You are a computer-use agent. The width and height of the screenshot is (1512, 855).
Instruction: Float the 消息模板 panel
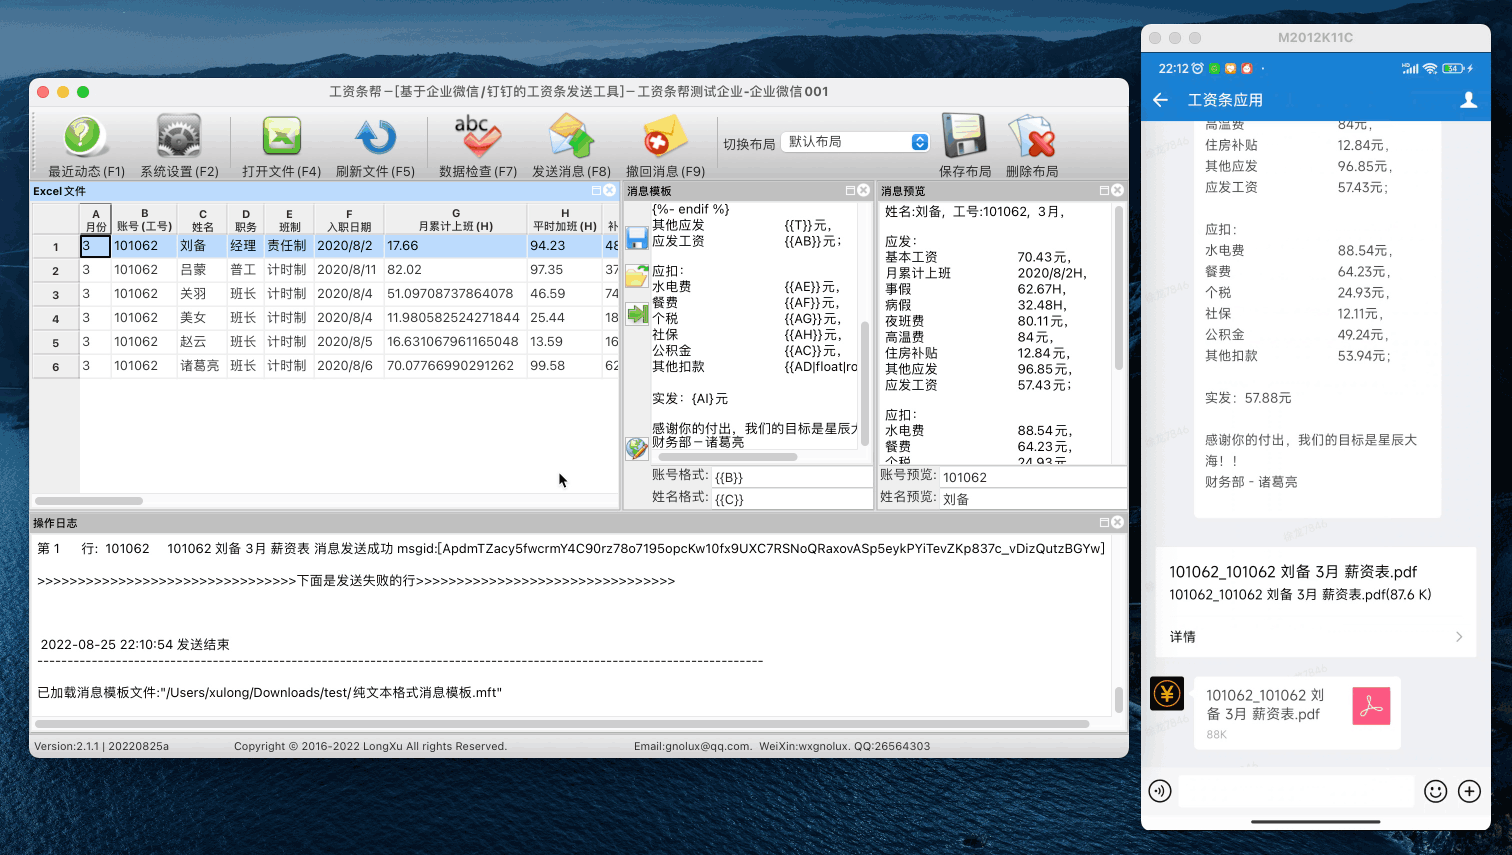851,190
